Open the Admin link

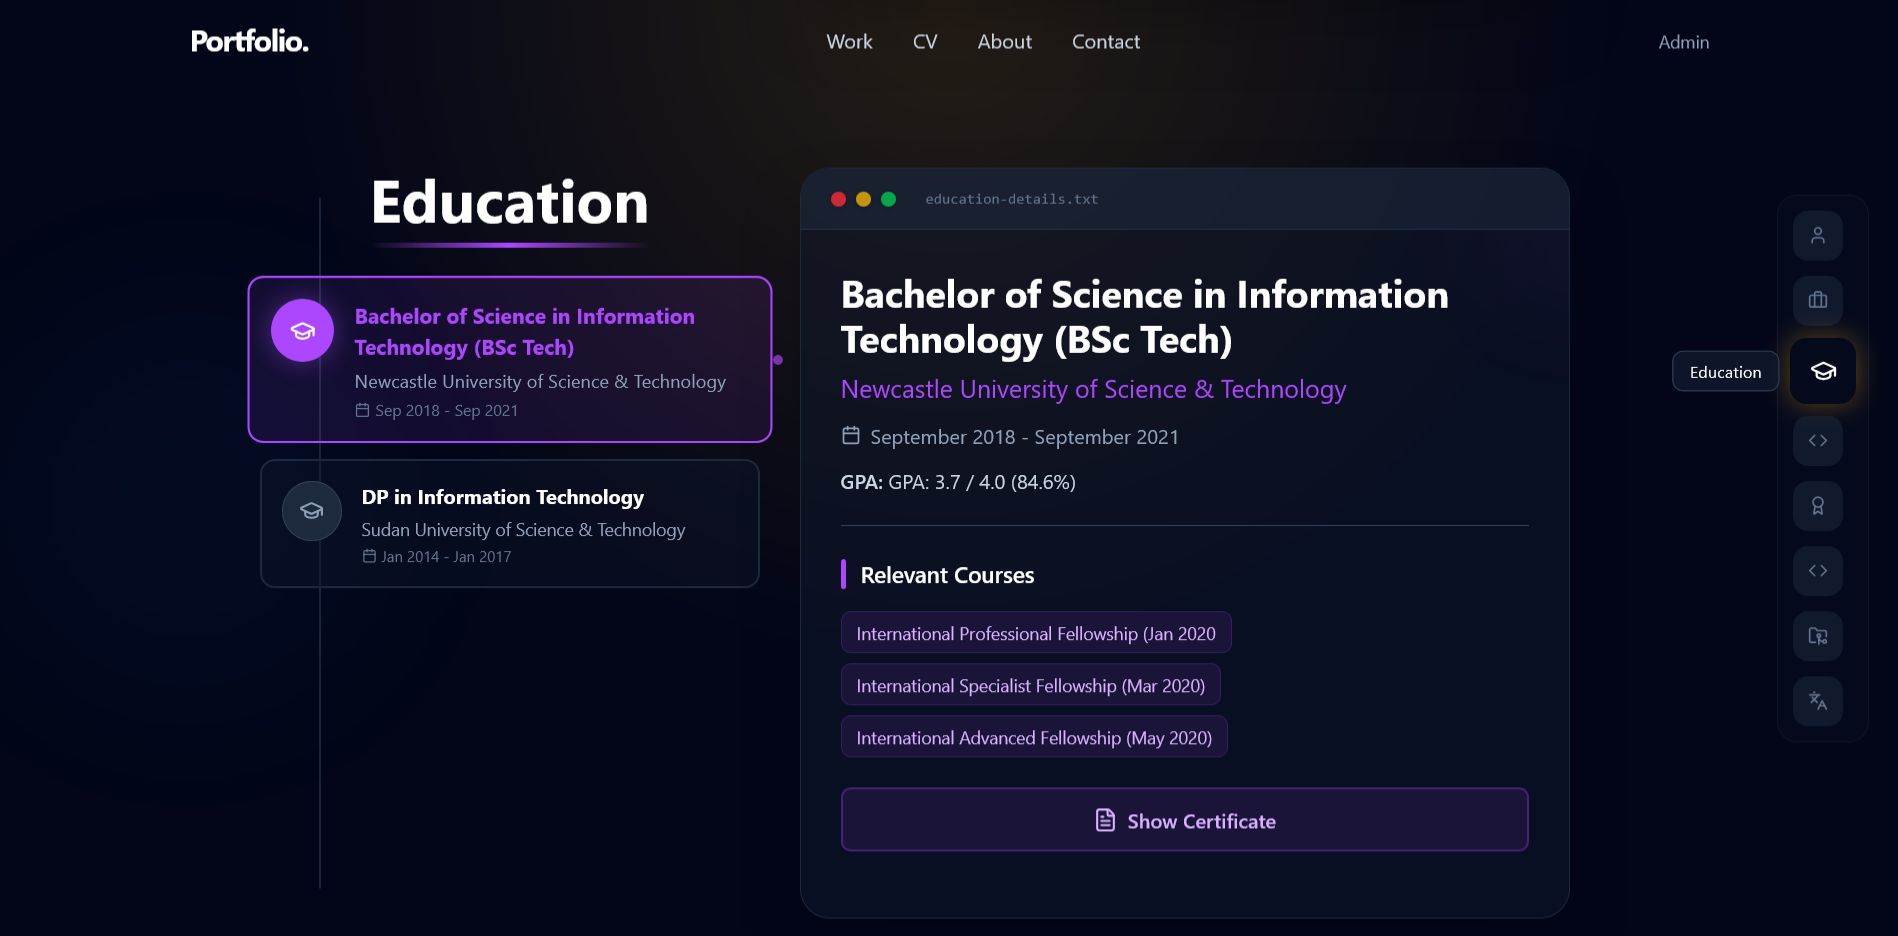(1683, 42)
